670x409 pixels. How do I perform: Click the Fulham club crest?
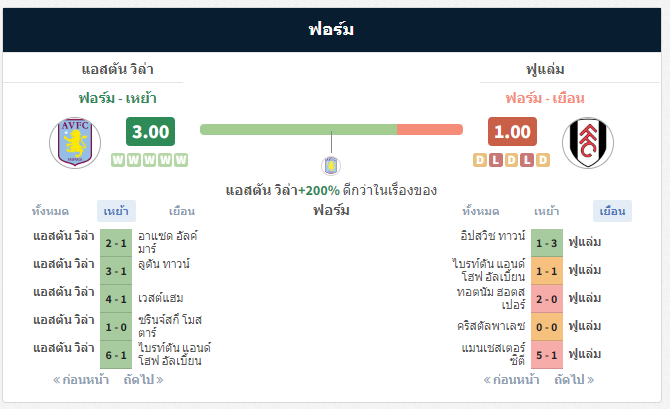tap(588, 143)
